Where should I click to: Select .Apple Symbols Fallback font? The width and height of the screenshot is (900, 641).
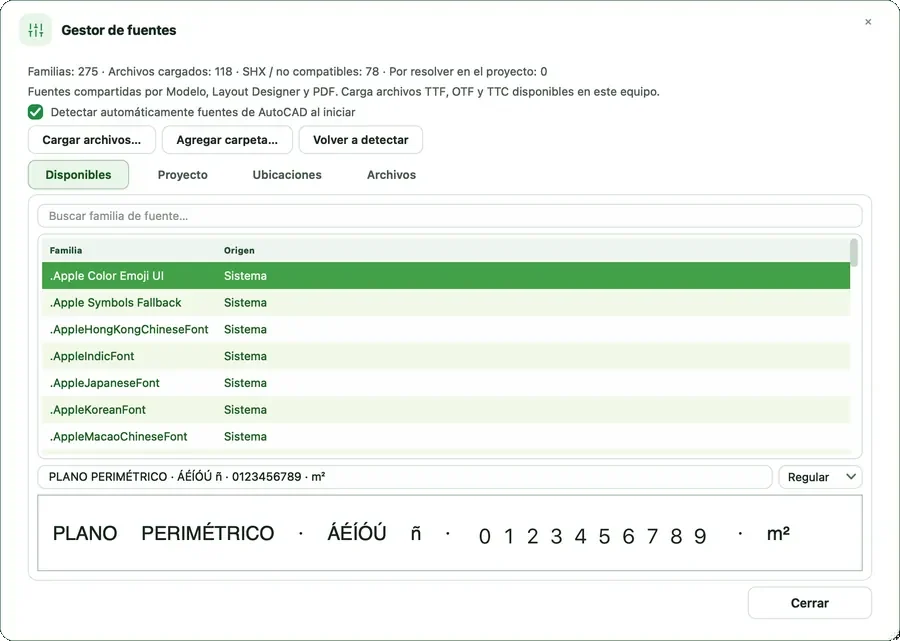point(446,302)
